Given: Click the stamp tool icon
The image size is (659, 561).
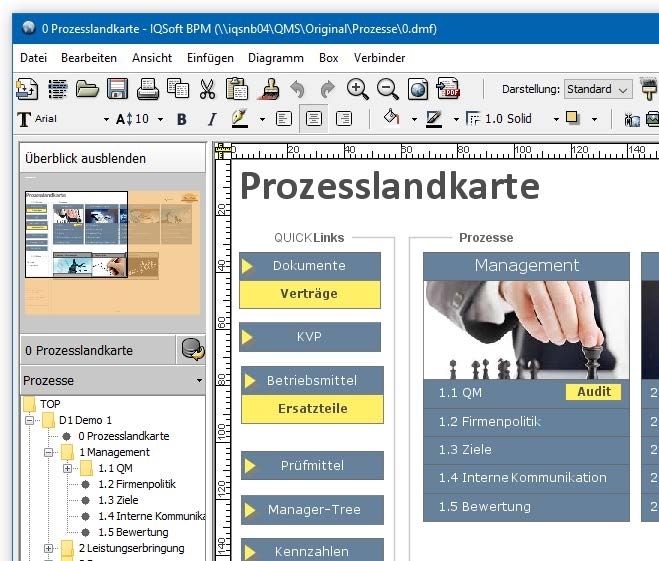Looking at the screenshot, I should [x=268, y=89].
